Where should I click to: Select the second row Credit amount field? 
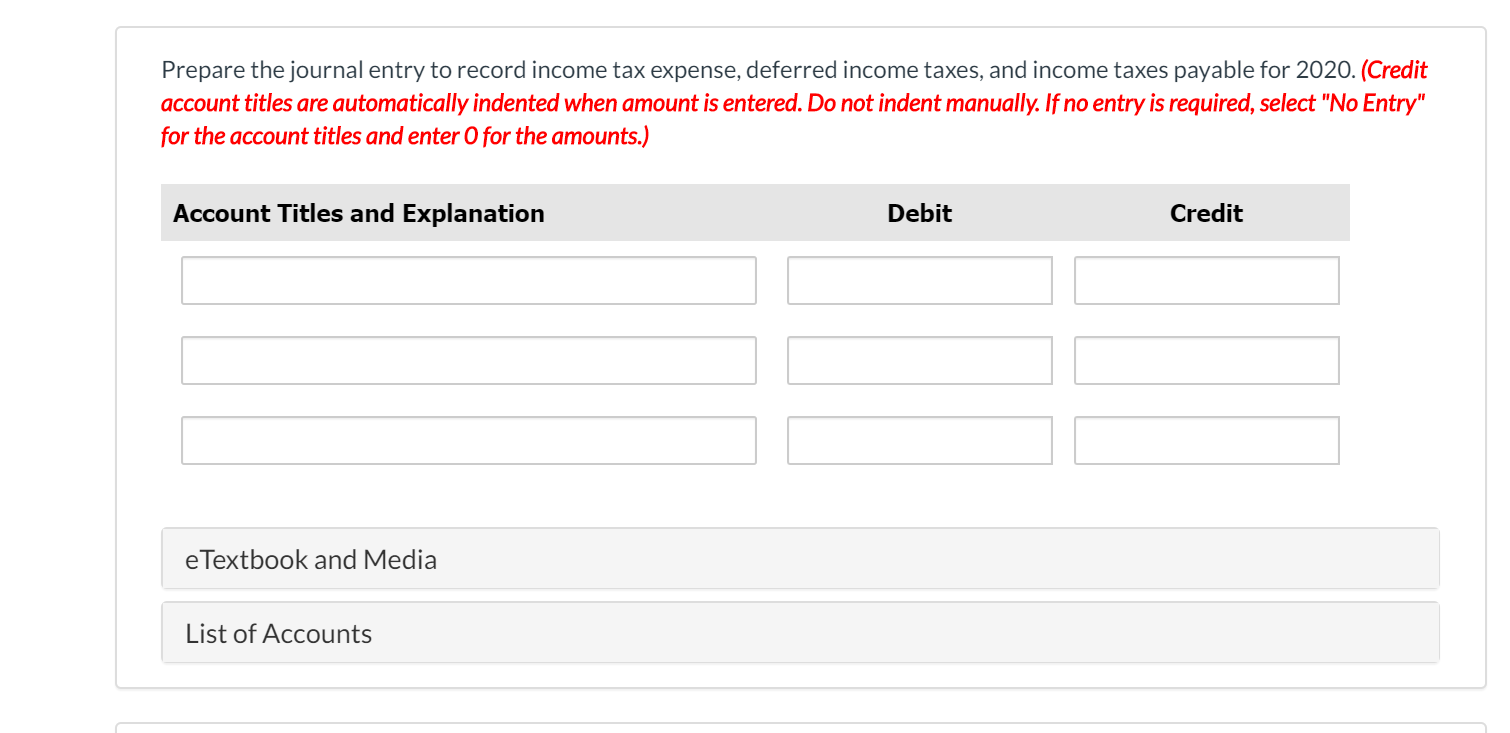tap(1206, 360)
